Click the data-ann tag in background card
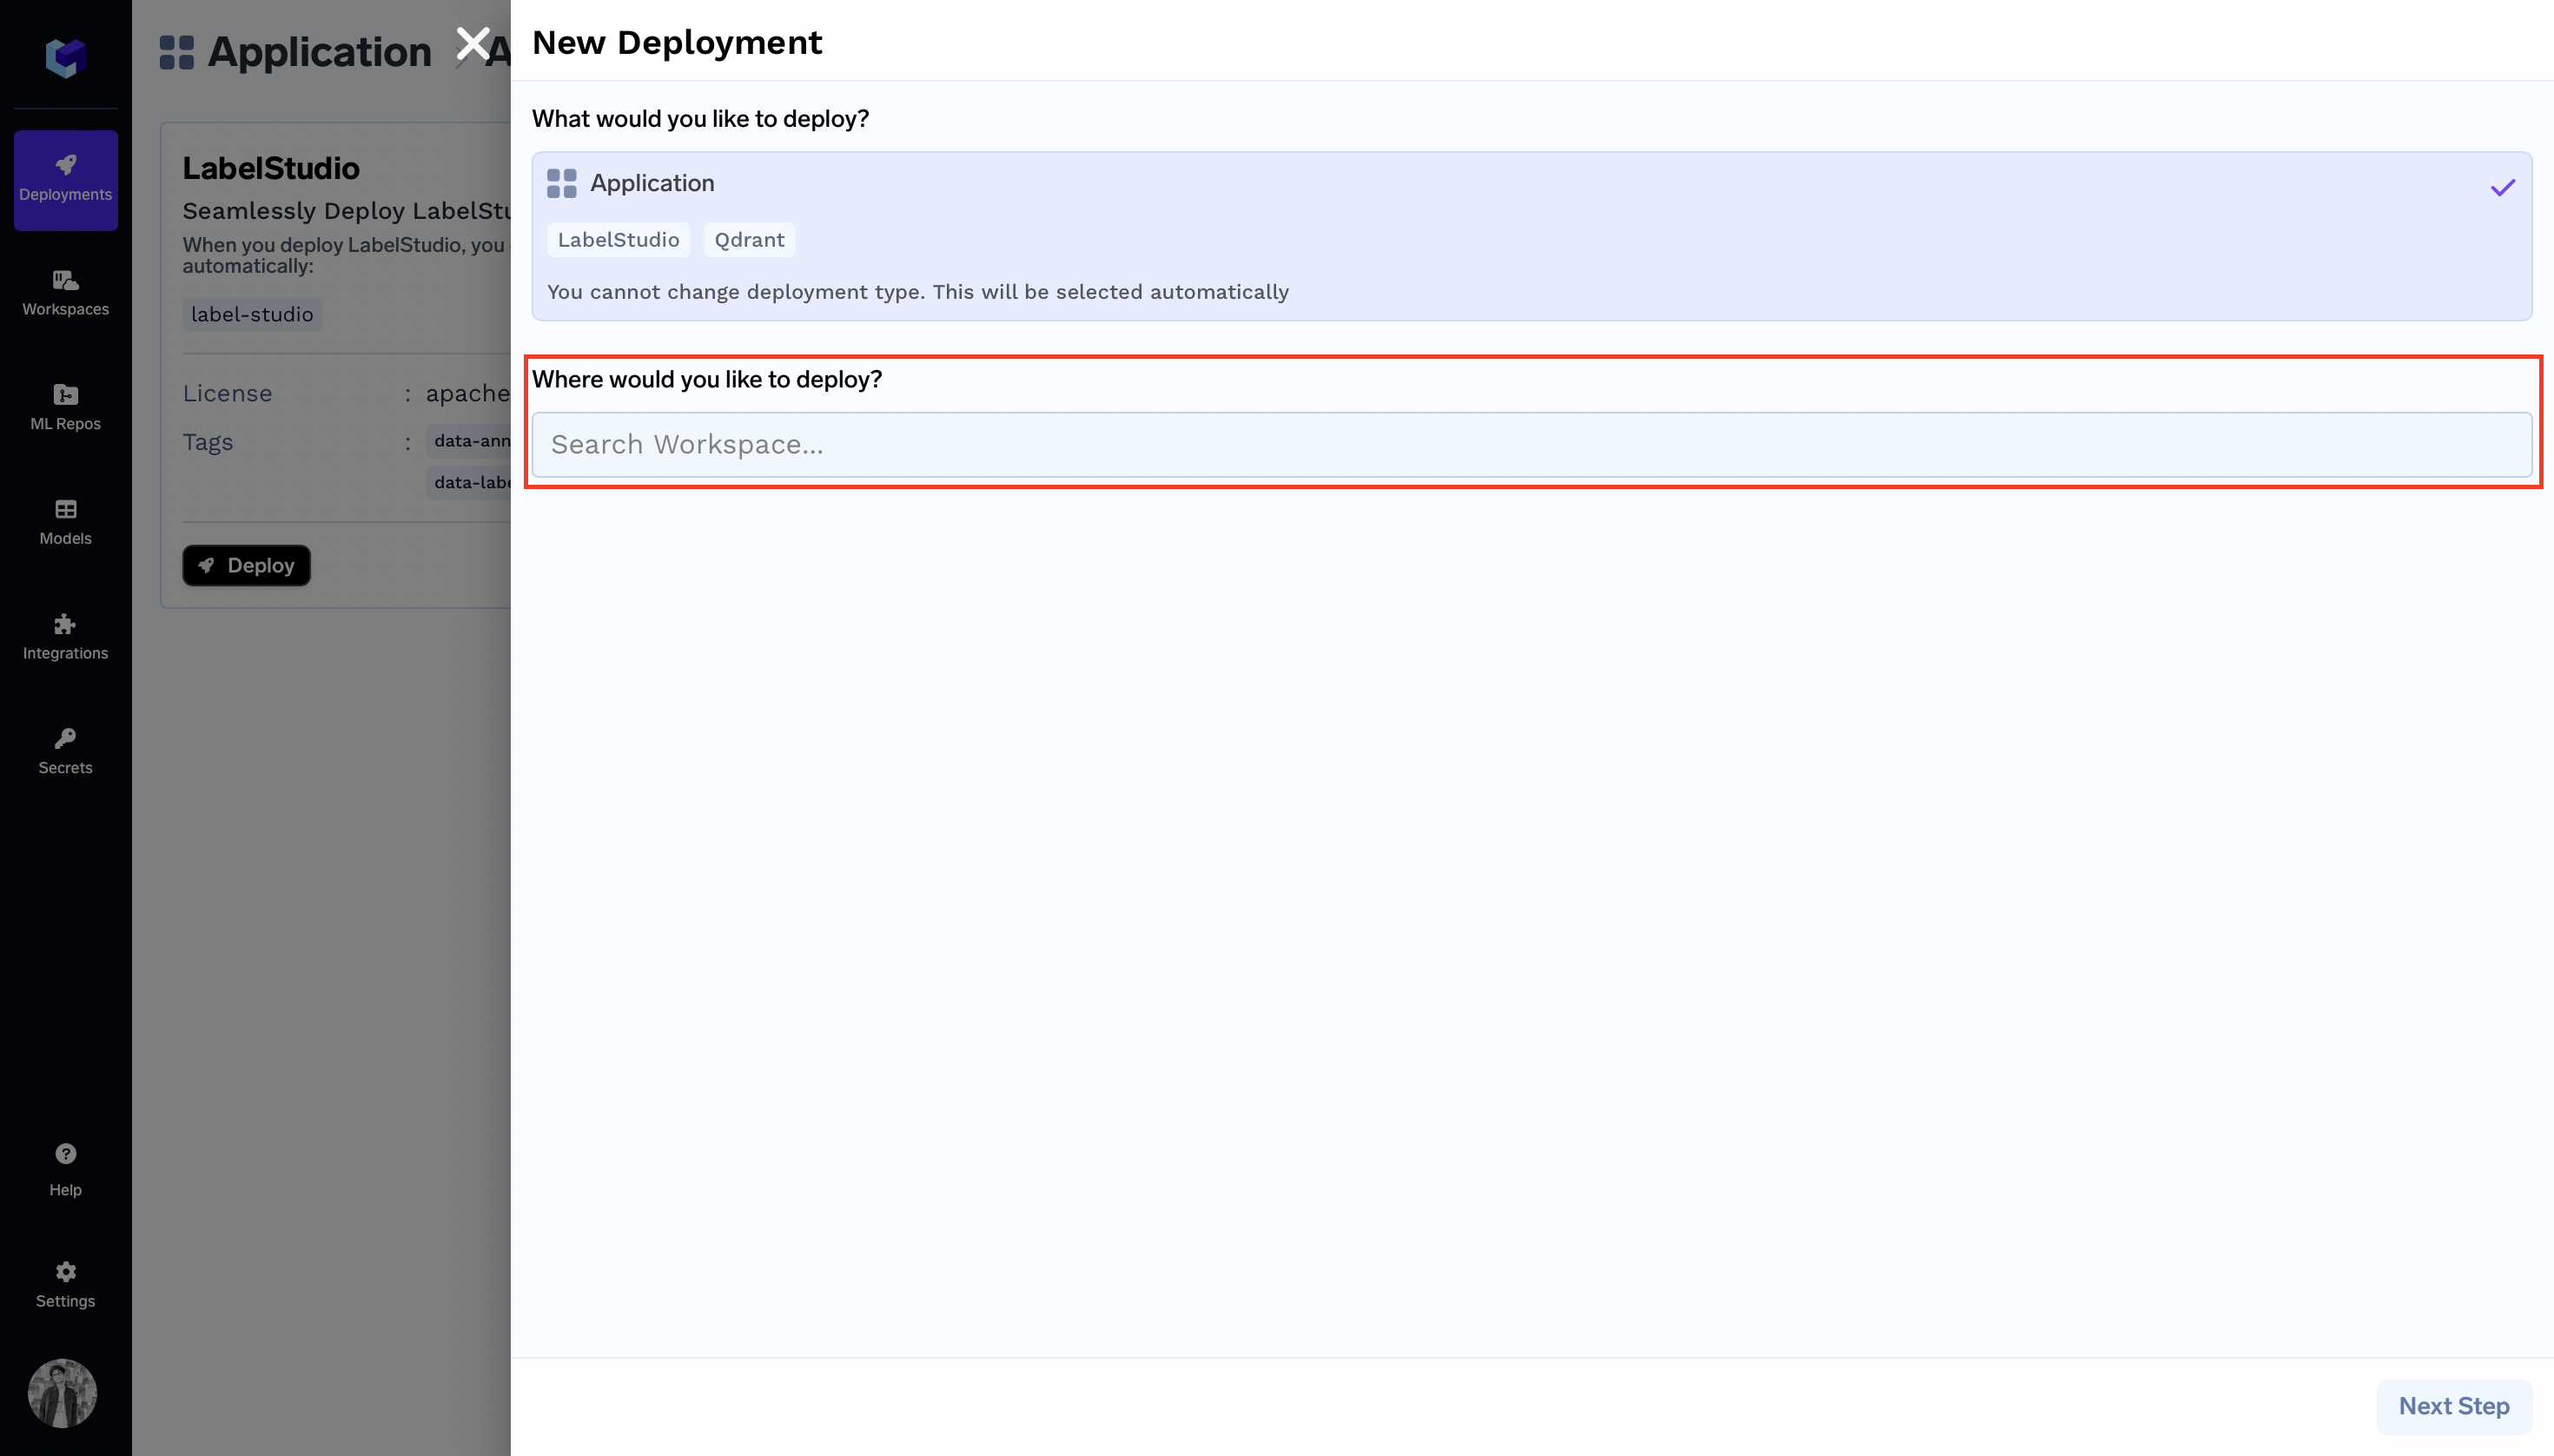The width and height of the screenshot is (2554, 1456). coord(469,441)
